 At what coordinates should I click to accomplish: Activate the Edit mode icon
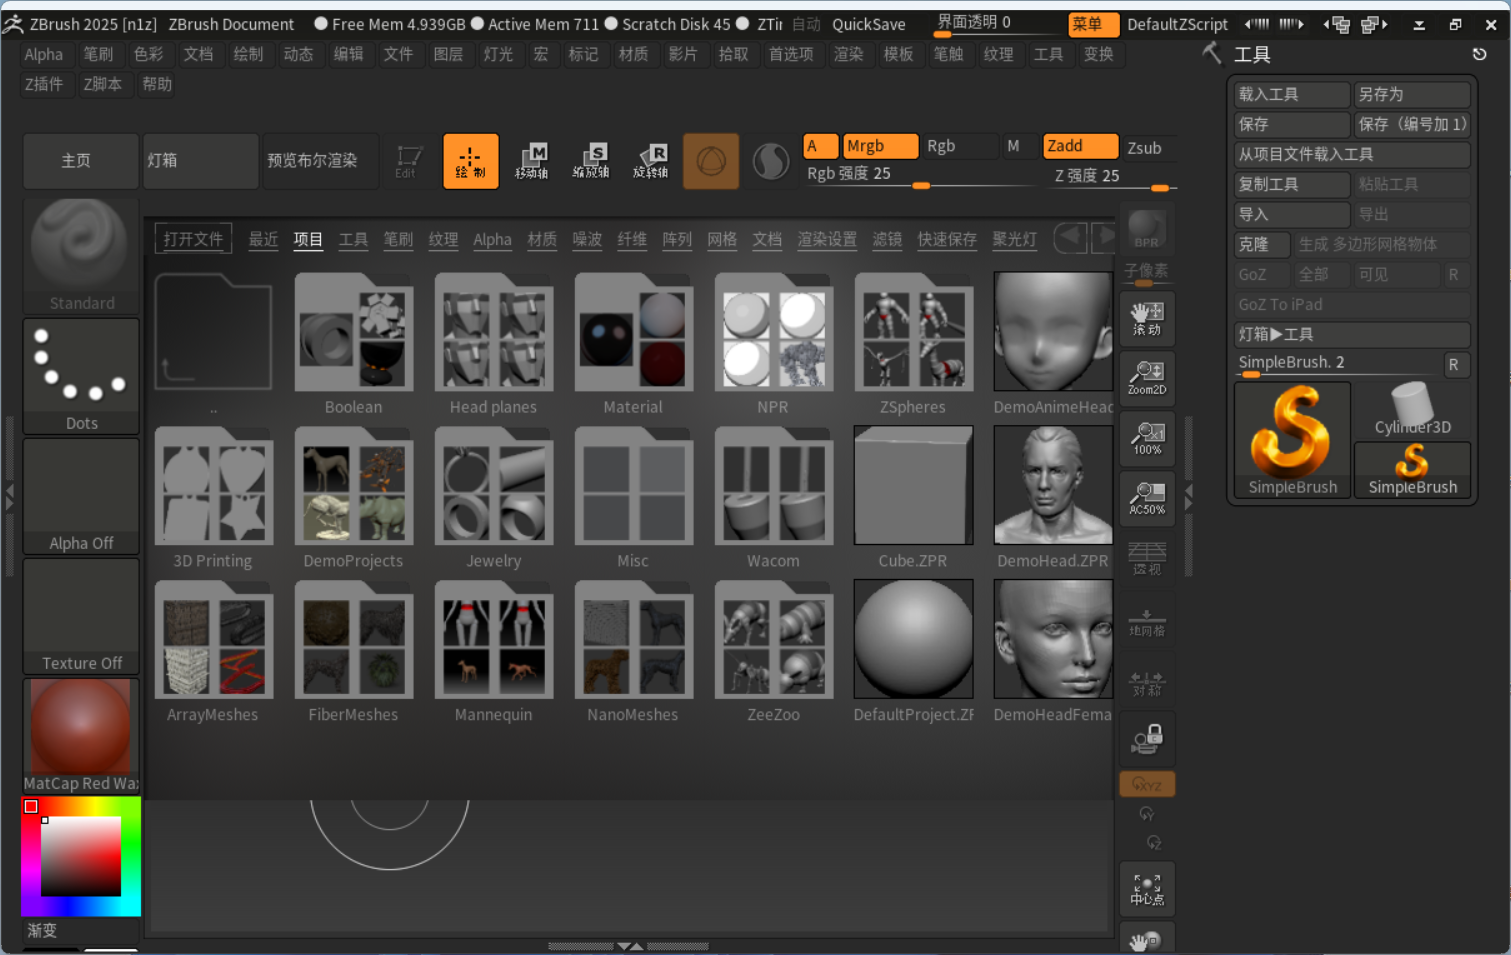coord(410,161)
